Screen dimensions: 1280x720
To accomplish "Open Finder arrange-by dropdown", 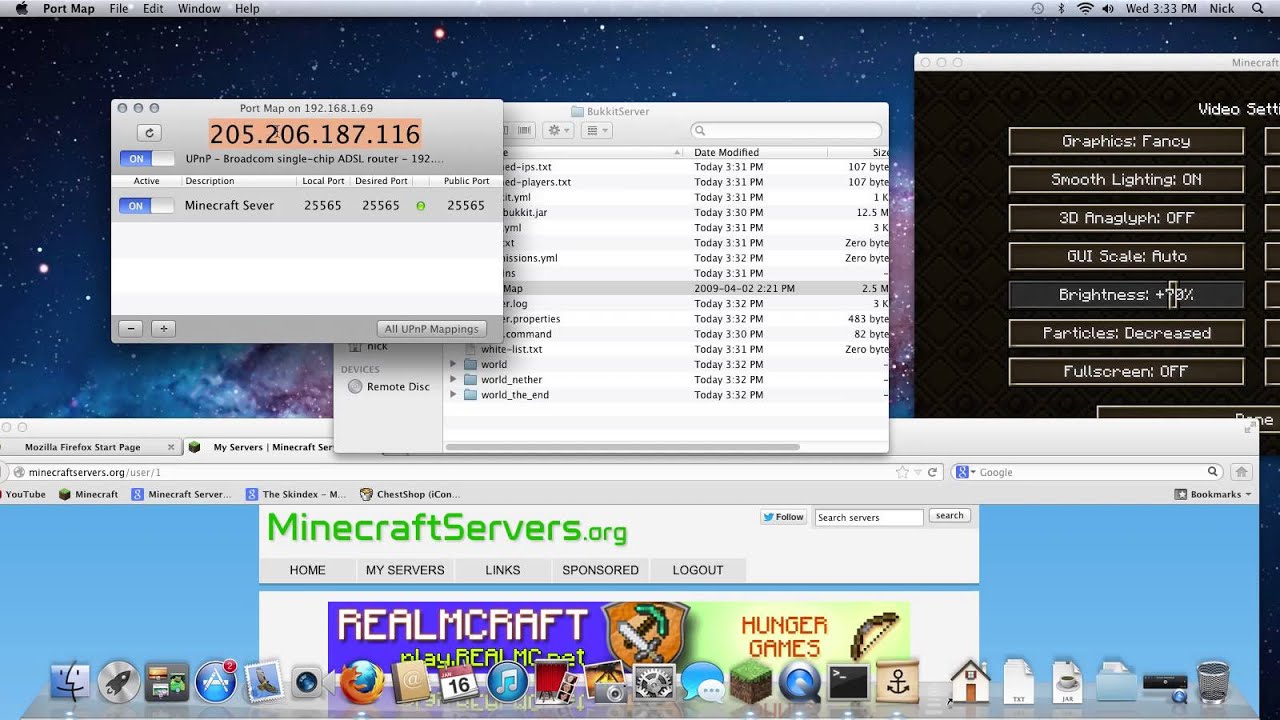I will pyautogui.click(x=596, y=130).
